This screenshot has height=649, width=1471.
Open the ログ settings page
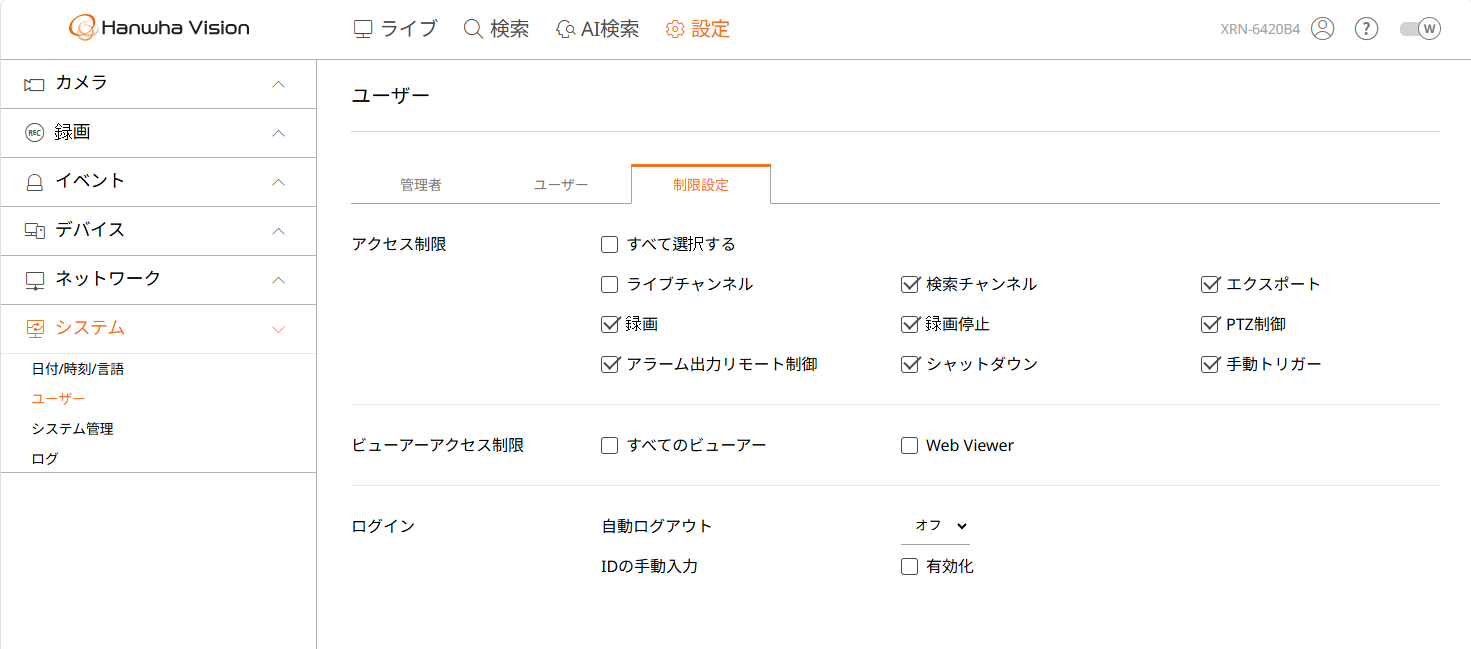45,459
